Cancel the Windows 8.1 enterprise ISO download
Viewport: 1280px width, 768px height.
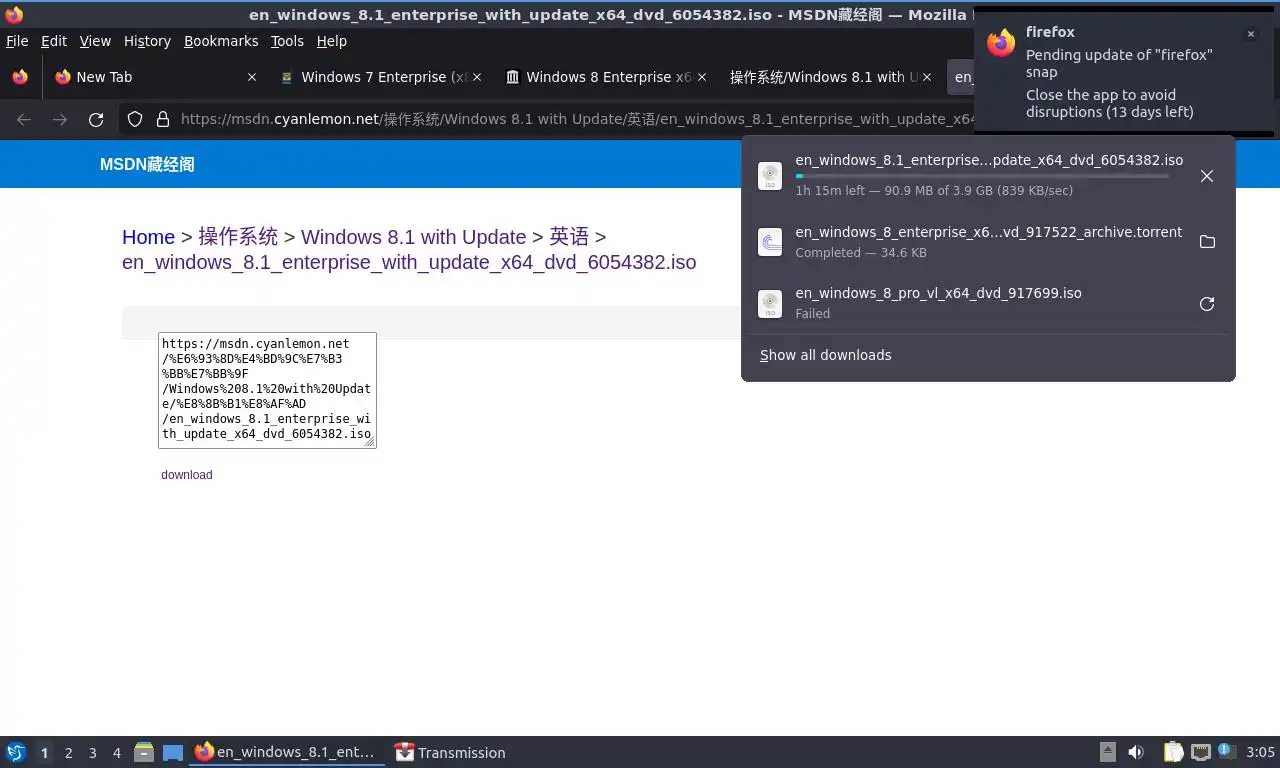tap(1207, 176)
